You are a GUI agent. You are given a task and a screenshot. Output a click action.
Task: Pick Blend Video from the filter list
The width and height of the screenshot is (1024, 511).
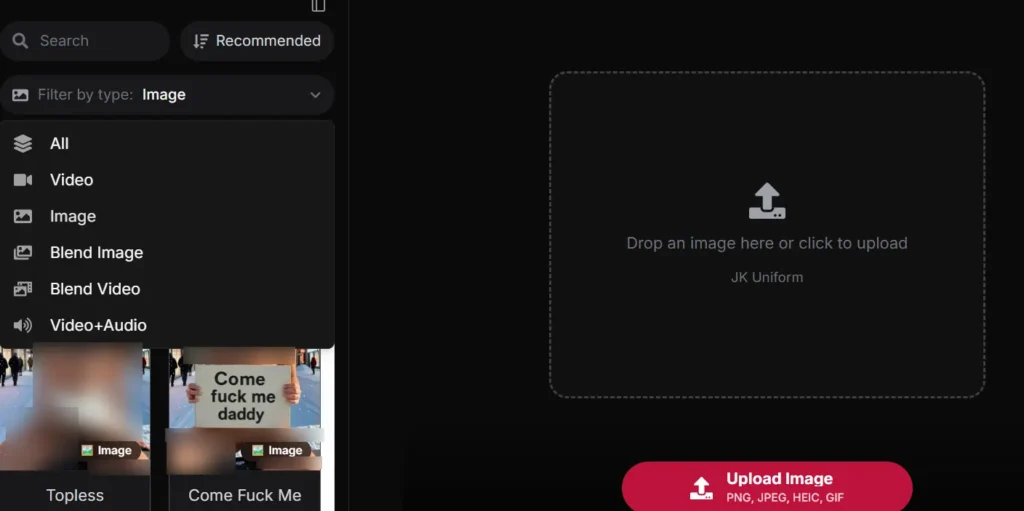coord(167,289)
